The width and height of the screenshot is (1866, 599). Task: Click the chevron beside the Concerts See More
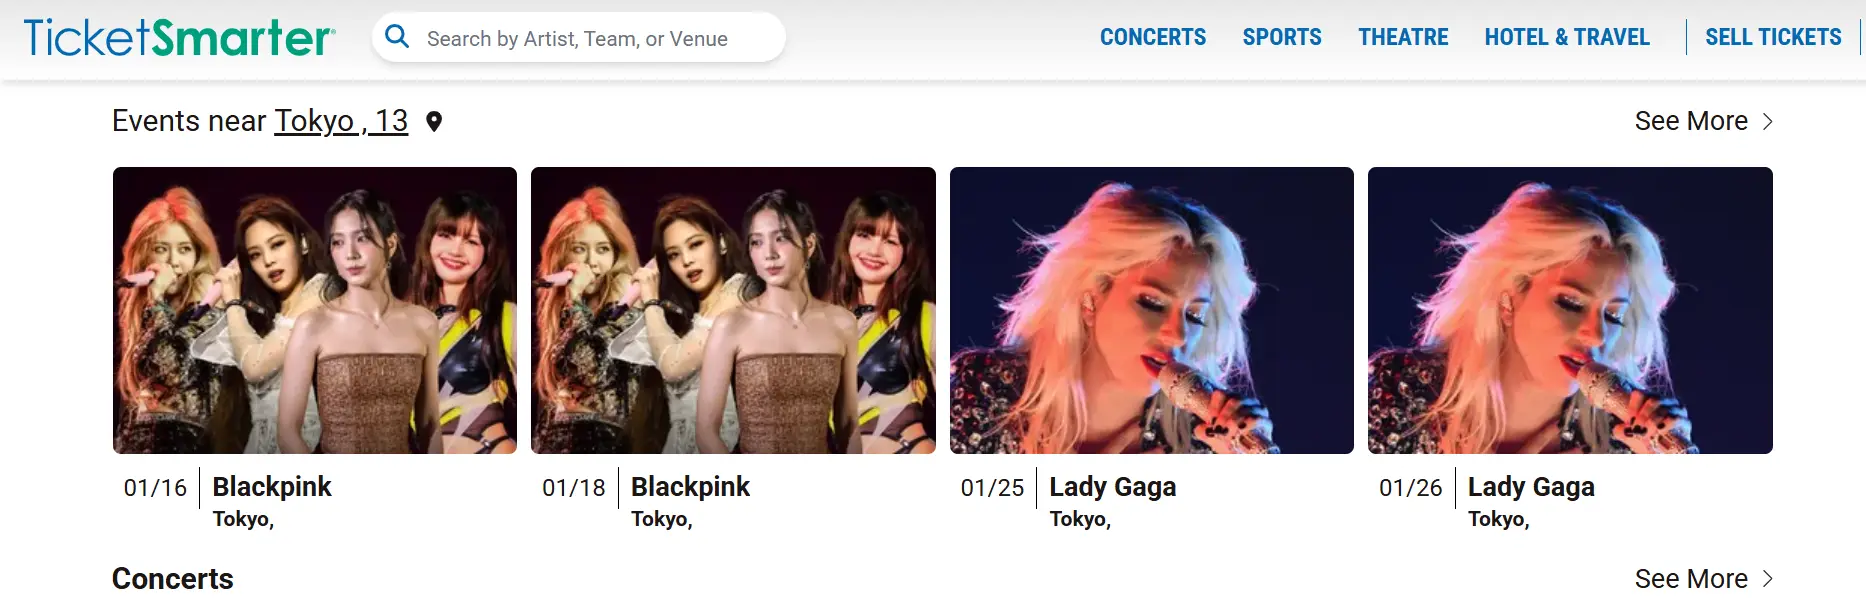click(x=1767, y=579)
